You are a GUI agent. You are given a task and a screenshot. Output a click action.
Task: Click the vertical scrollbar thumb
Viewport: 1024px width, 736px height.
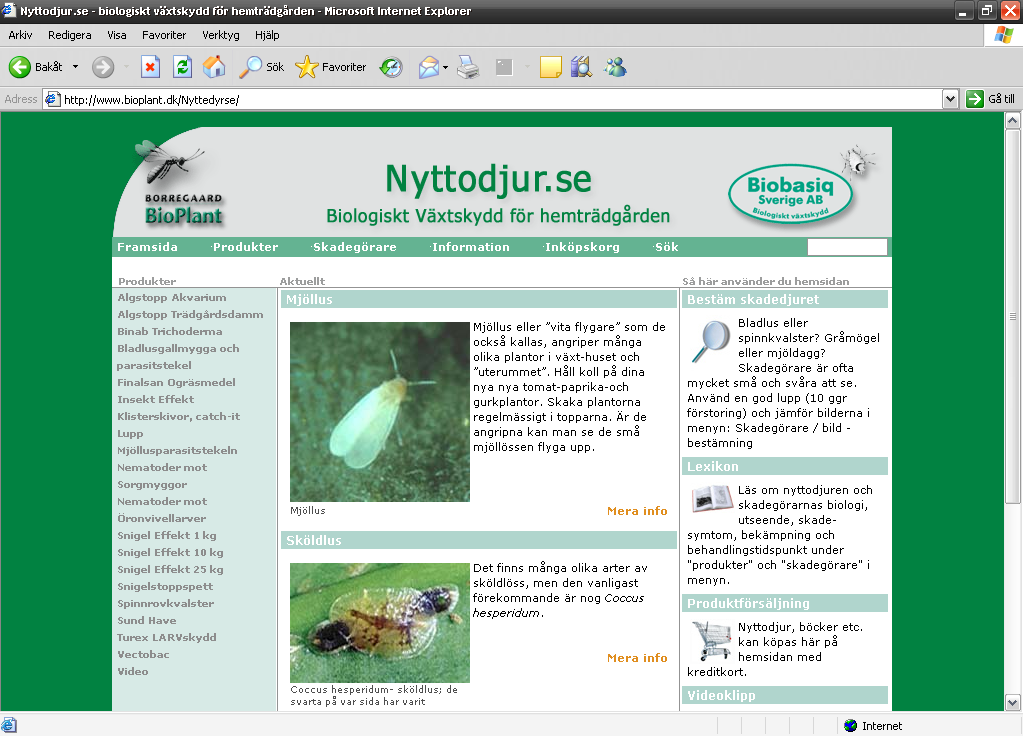pos(1012,316)
